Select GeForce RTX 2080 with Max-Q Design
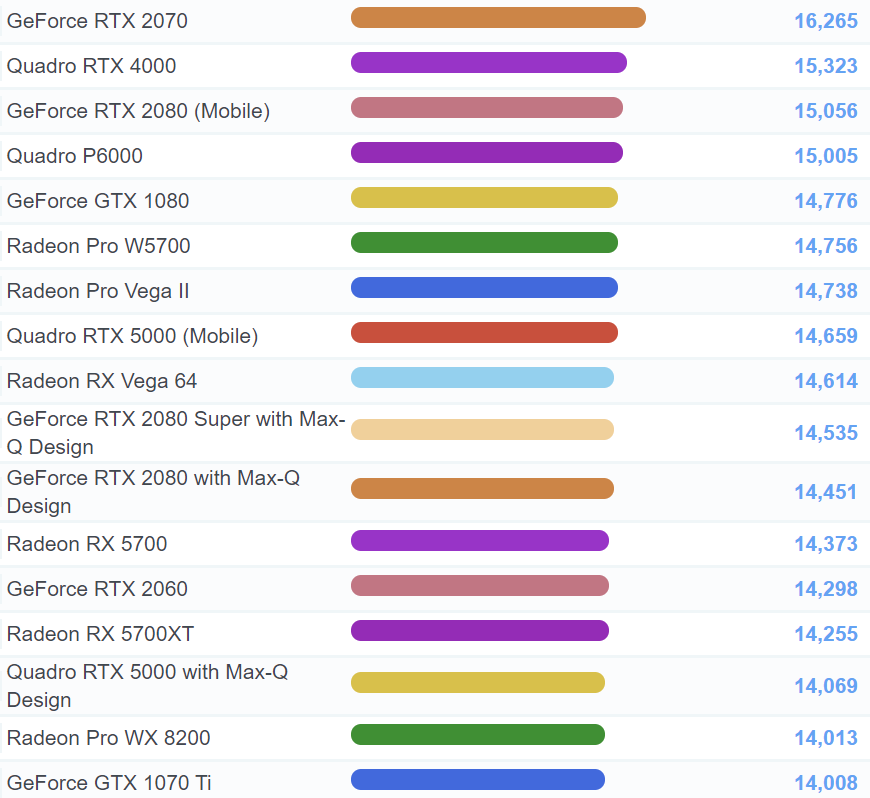Viewport: 870px width, 798px height. (153, 492)
